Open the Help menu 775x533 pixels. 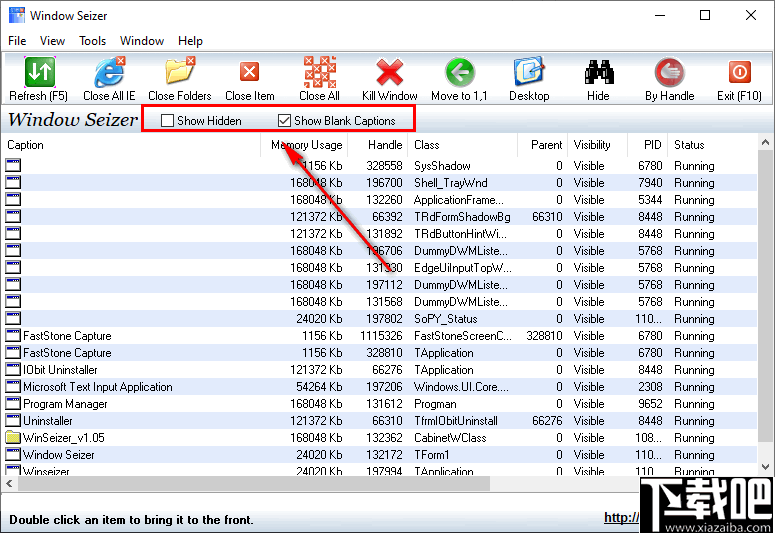[x=190, y=41]
